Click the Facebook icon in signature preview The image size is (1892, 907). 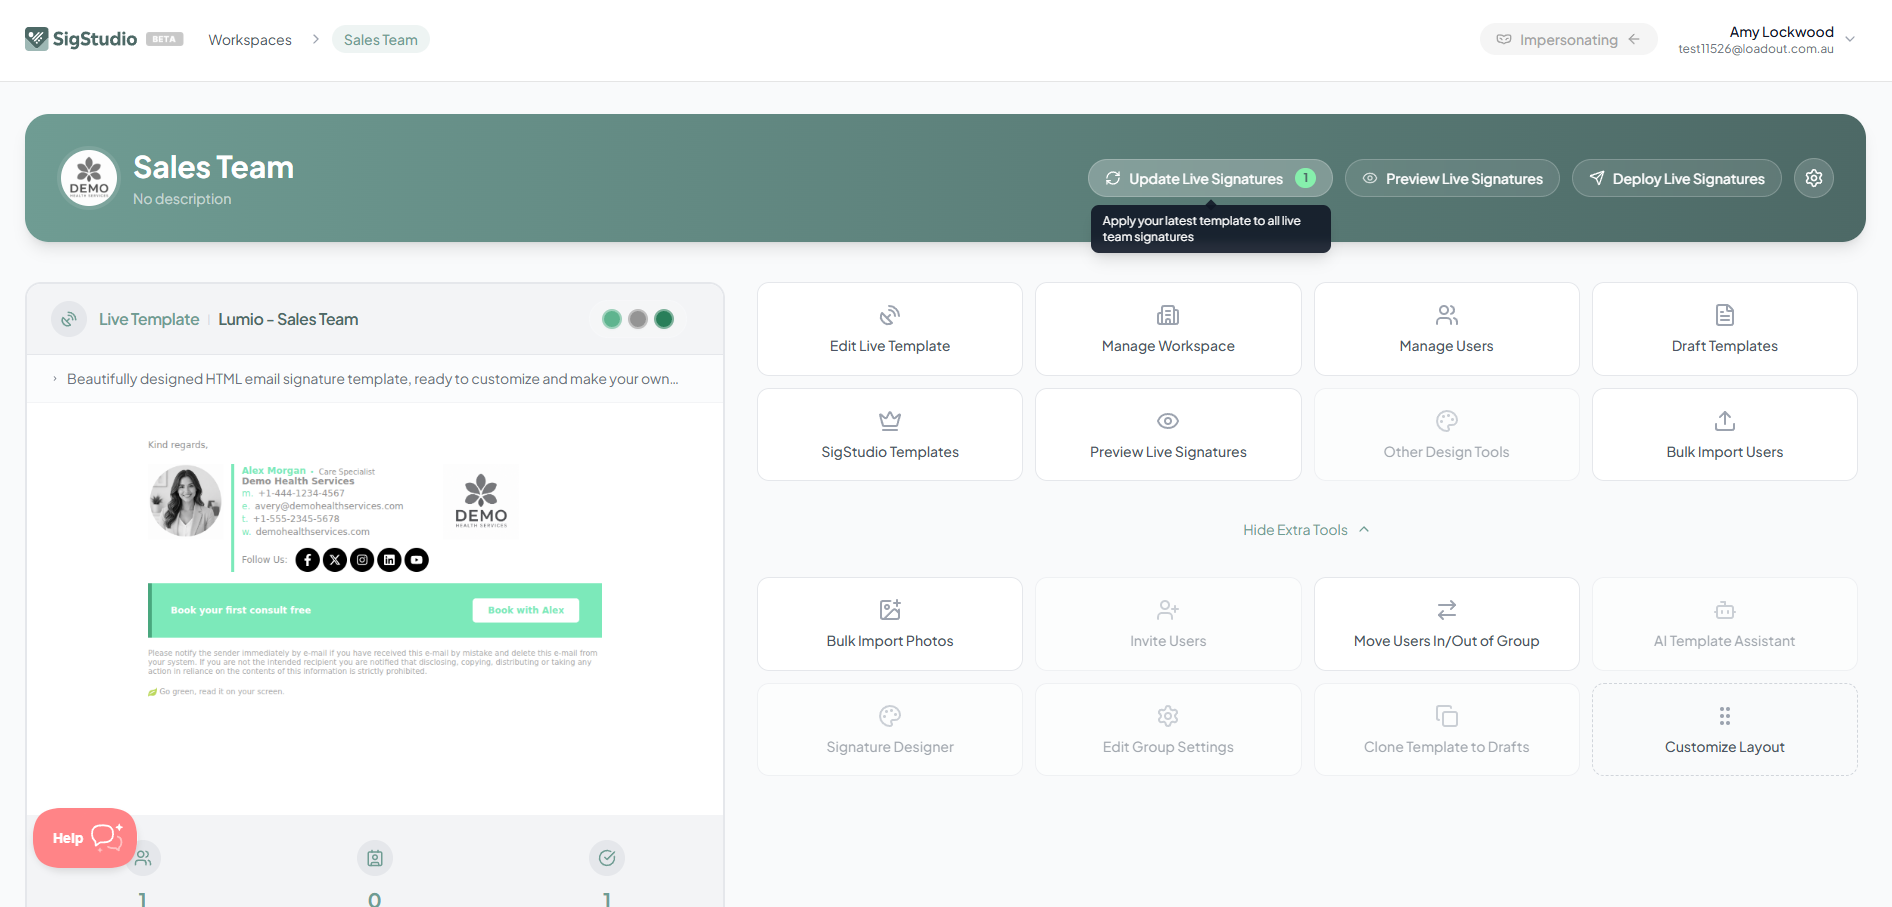(x=308, y=560)
